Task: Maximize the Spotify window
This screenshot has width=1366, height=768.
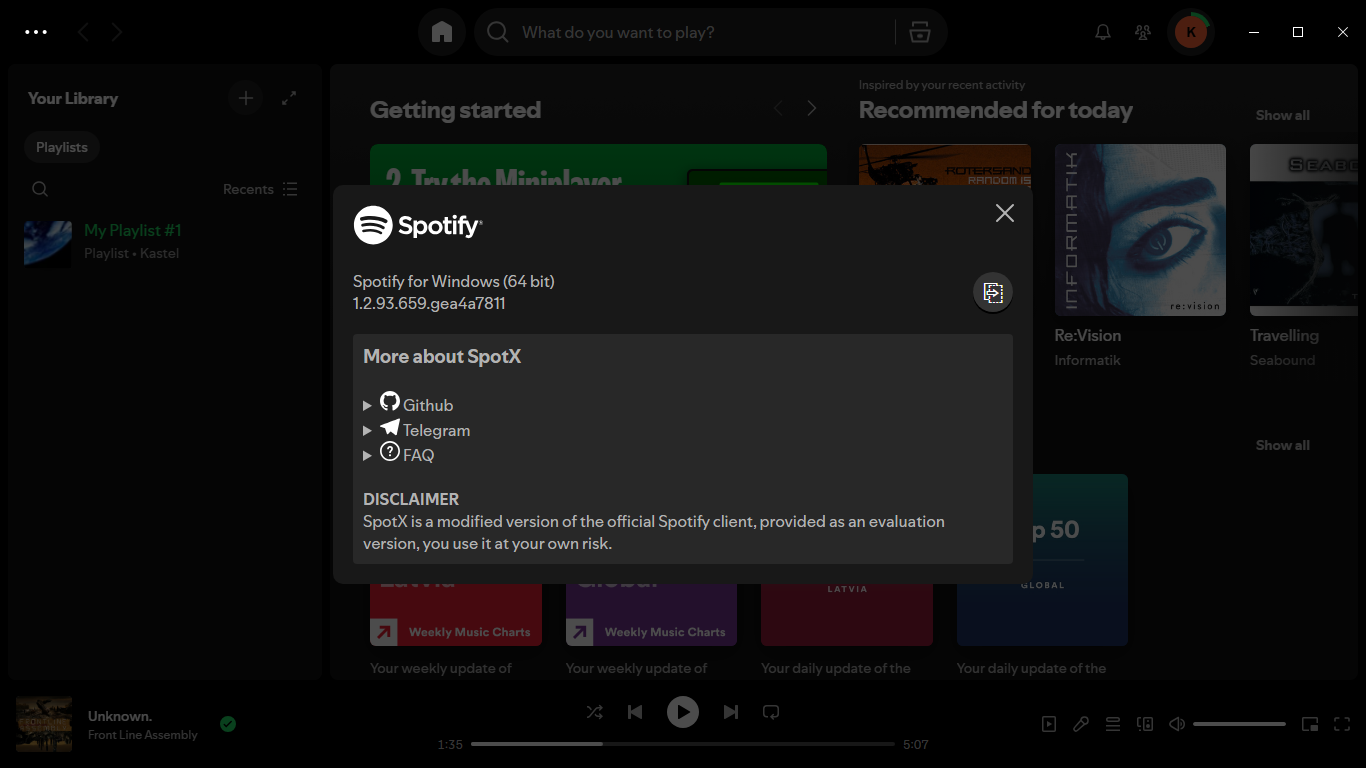Action: (x=1298, y=32)
